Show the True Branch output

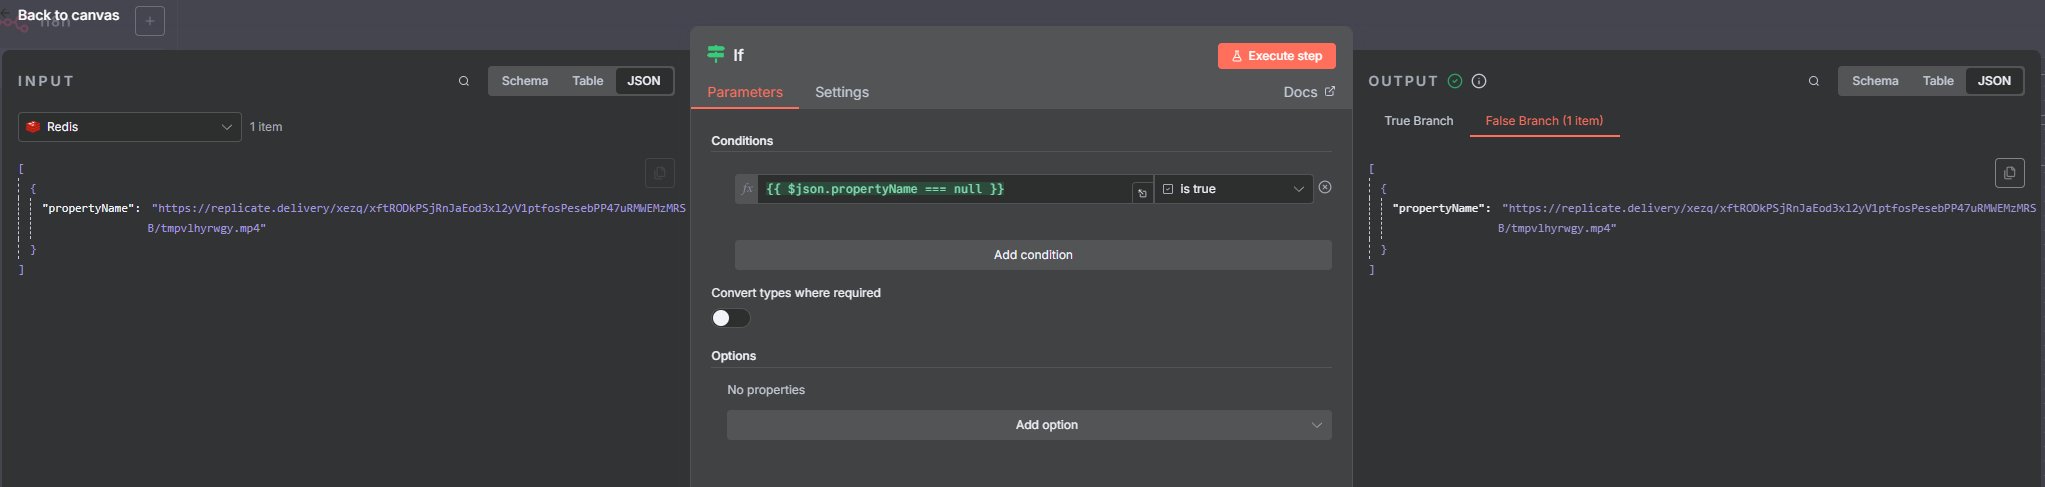1419,121
